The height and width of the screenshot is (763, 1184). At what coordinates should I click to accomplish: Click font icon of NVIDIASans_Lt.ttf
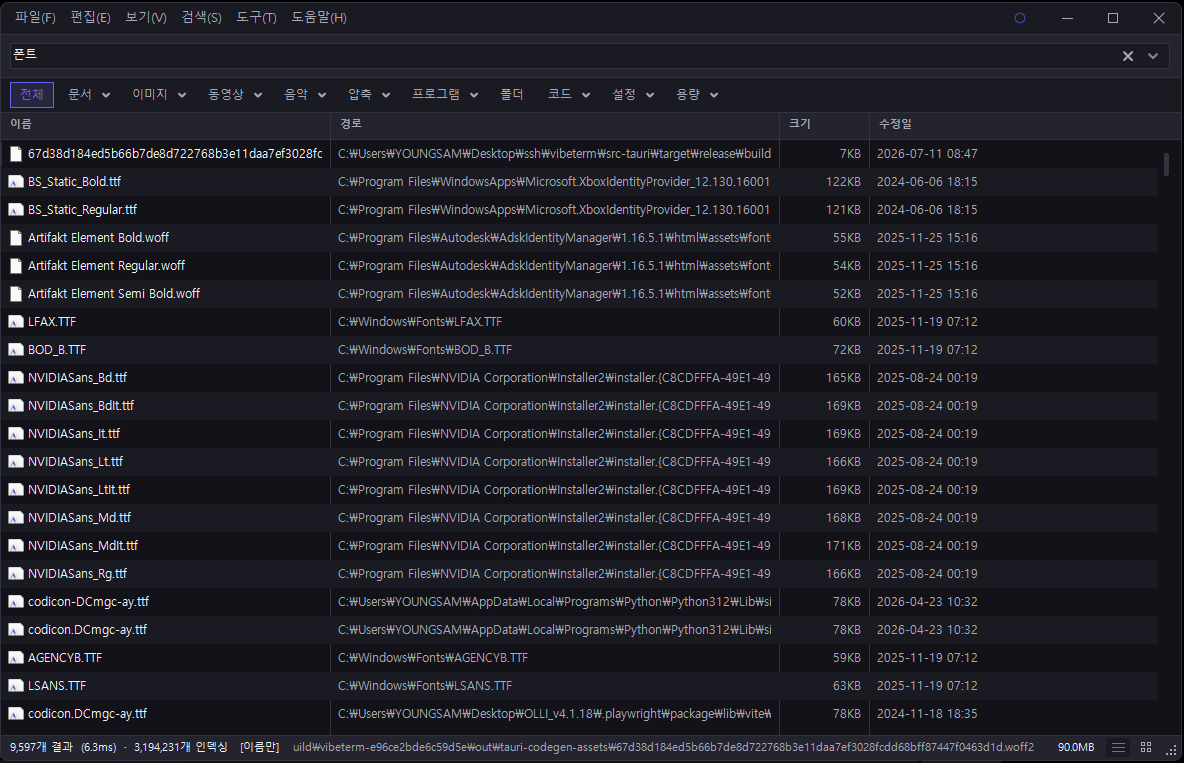coord(15,462)
